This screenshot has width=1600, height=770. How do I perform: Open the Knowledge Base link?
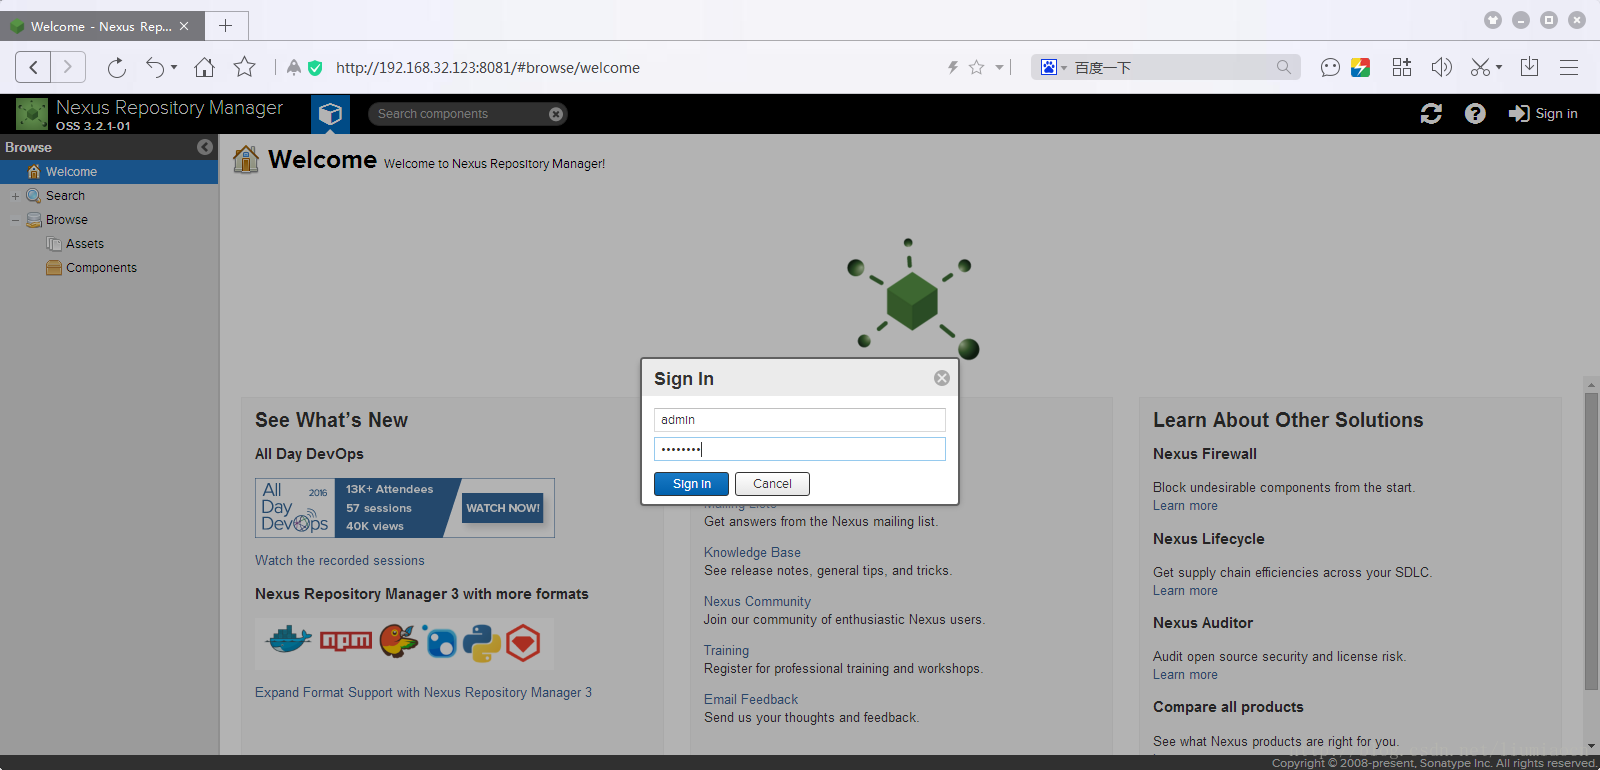point(752,553)
